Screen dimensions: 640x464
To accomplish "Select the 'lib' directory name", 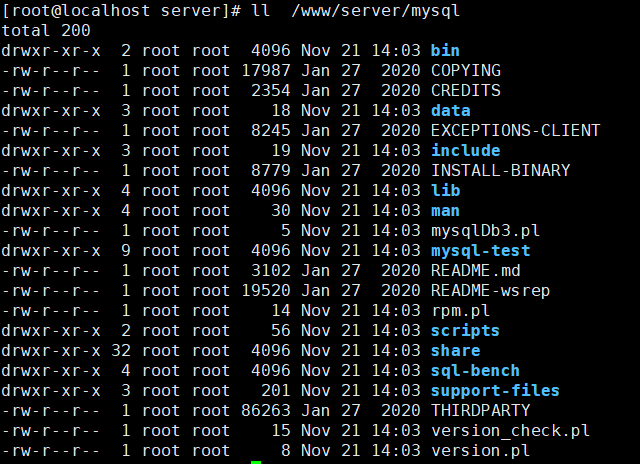I will click(445, 191).
